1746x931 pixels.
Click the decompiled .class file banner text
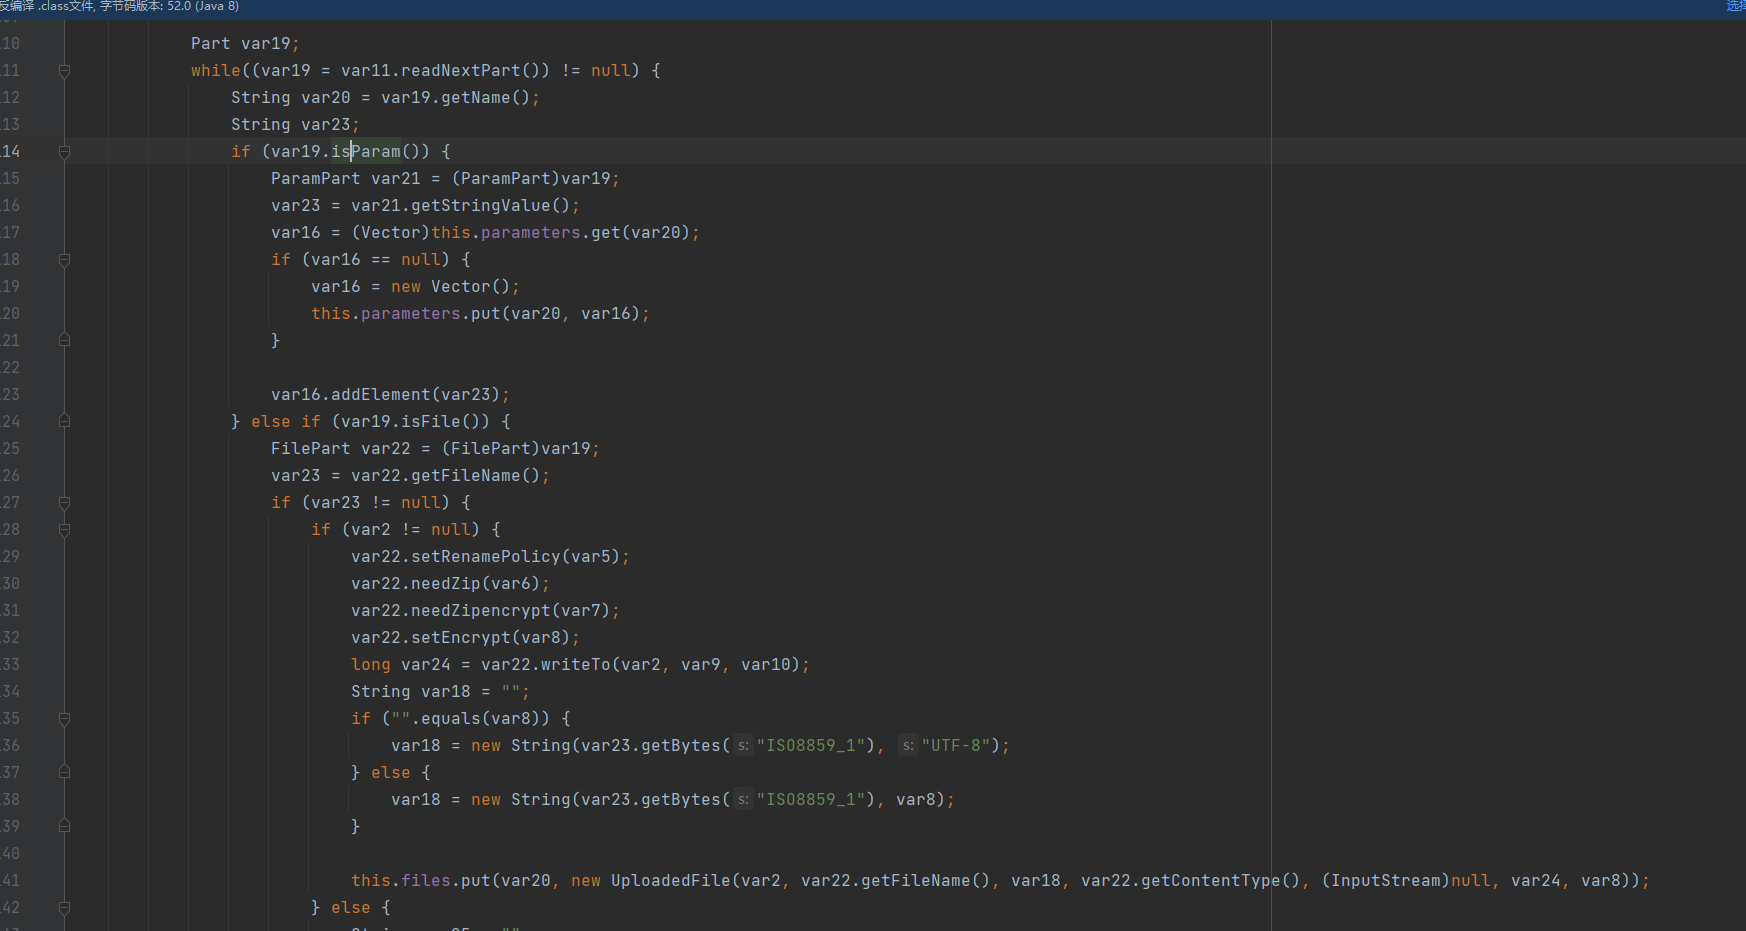119,7
